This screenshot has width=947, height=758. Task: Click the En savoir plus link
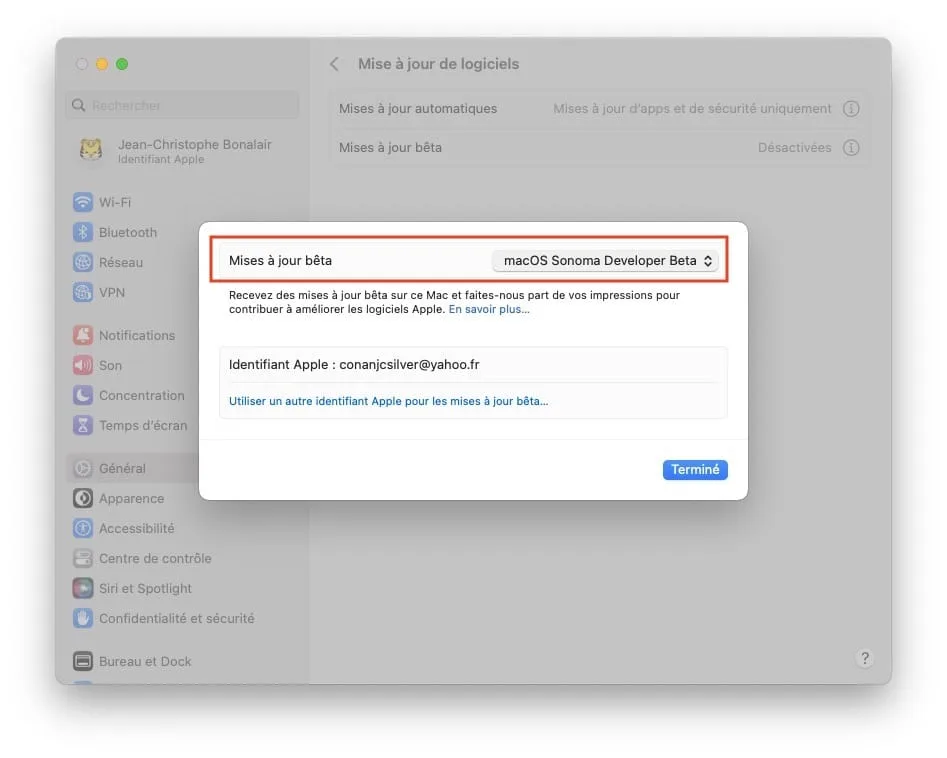[489, 309]
